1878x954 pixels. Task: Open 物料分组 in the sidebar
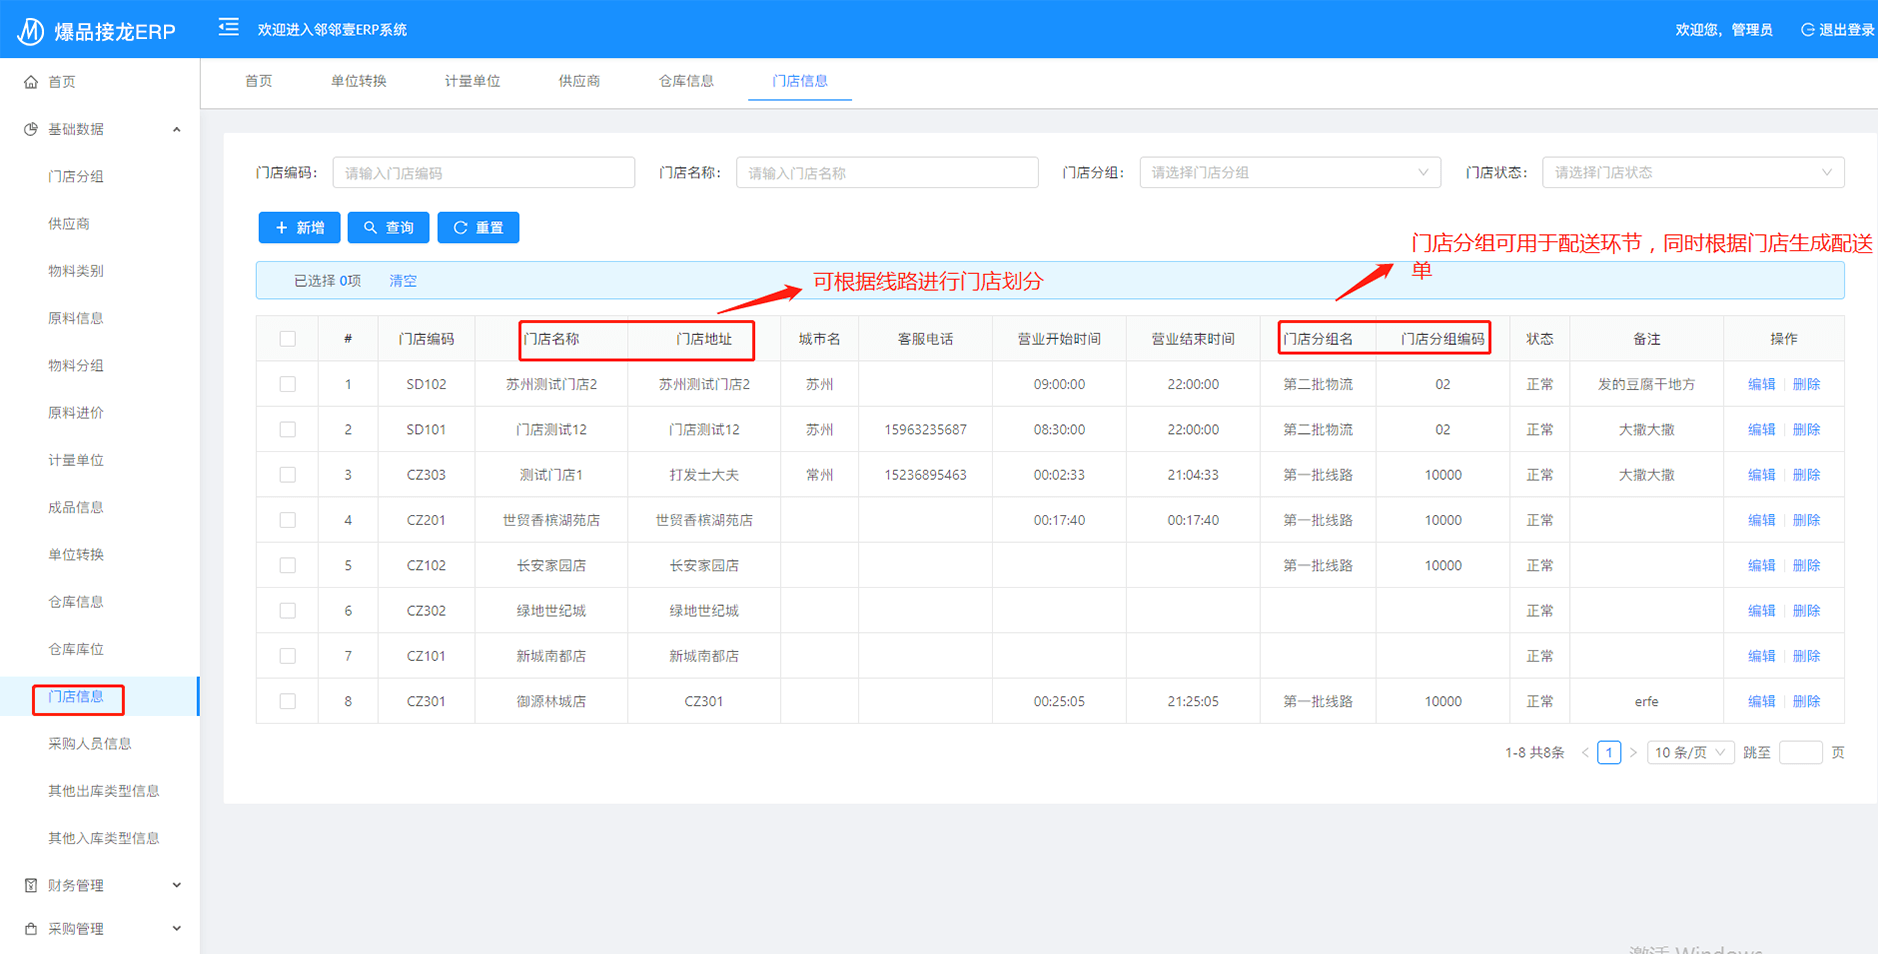[76, 366]
